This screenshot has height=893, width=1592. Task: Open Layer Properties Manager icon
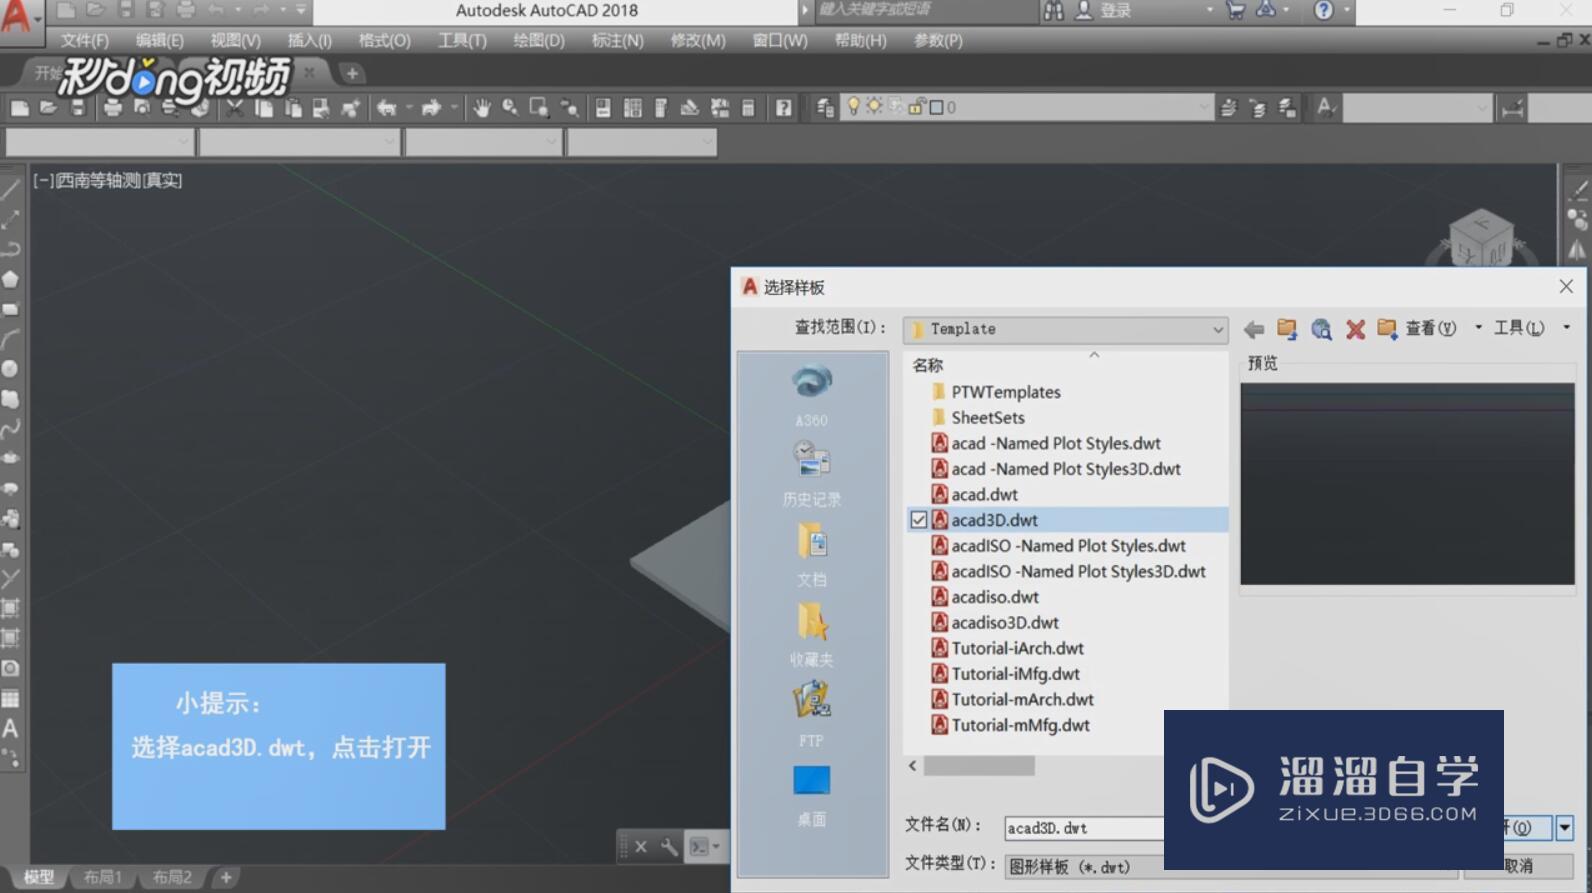(825, 107)
